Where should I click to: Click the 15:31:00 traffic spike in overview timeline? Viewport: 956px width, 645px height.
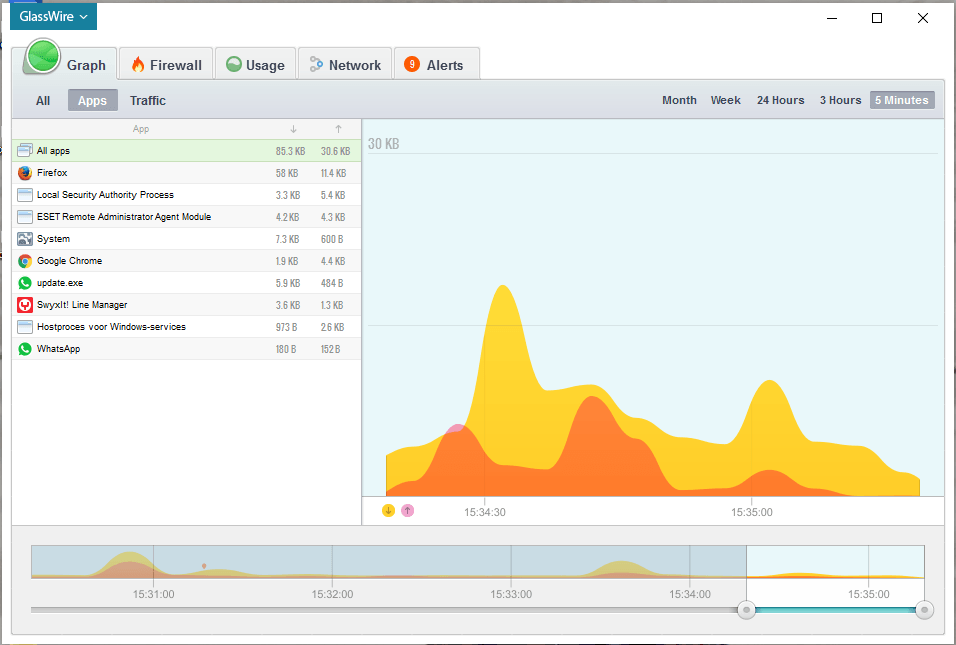pyautogui.click(x=129, y=564)
